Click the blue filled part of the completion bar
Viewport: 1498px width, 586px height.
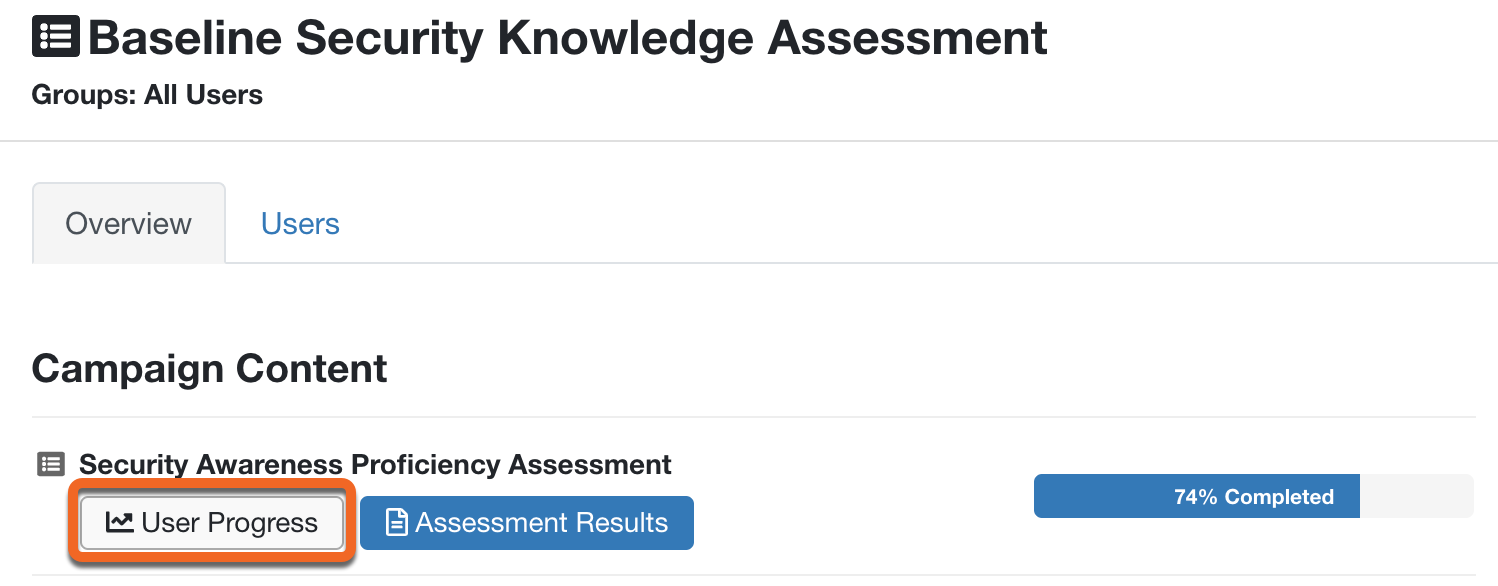pos(1196,496)
